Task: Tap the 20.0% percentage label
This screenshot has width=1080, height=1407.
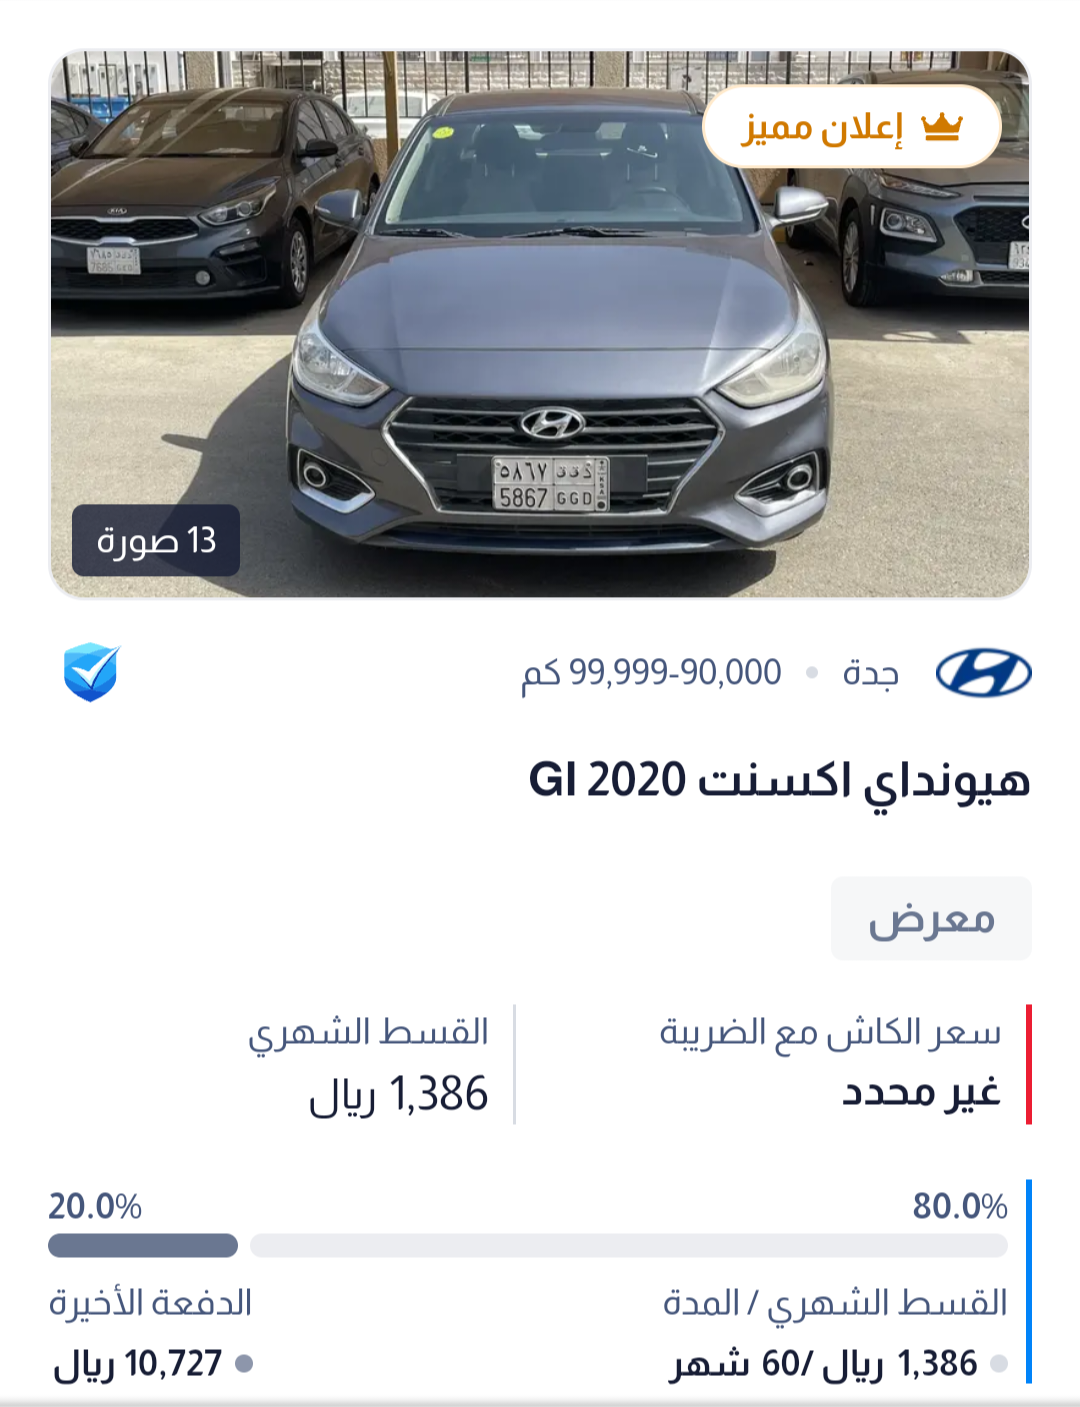Action: coord(95,1206)
